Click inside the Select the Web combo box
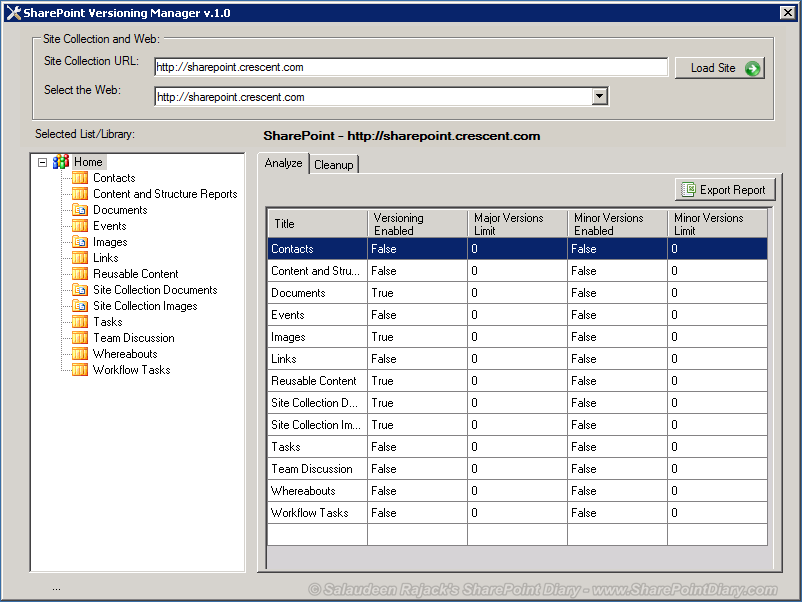Screen dimensions: 802x602 [381, 97]
